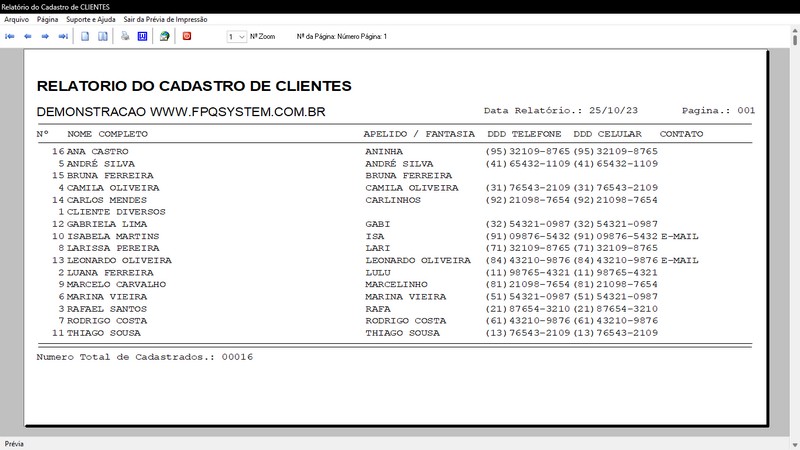Click APELIDO / FANTASIA column header
Screen dimensions: 800x450
coord(419,134)
